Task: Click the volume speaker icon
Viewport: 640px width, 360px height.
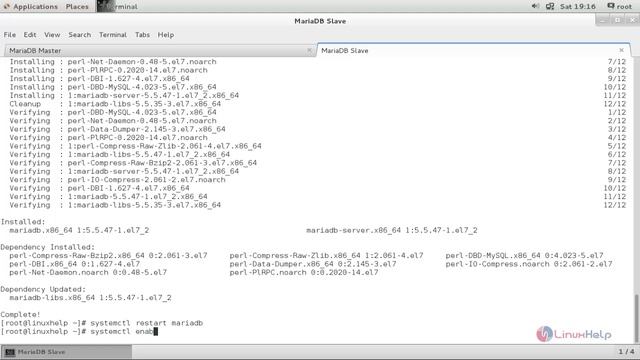Action: click(x=536, y=6)
